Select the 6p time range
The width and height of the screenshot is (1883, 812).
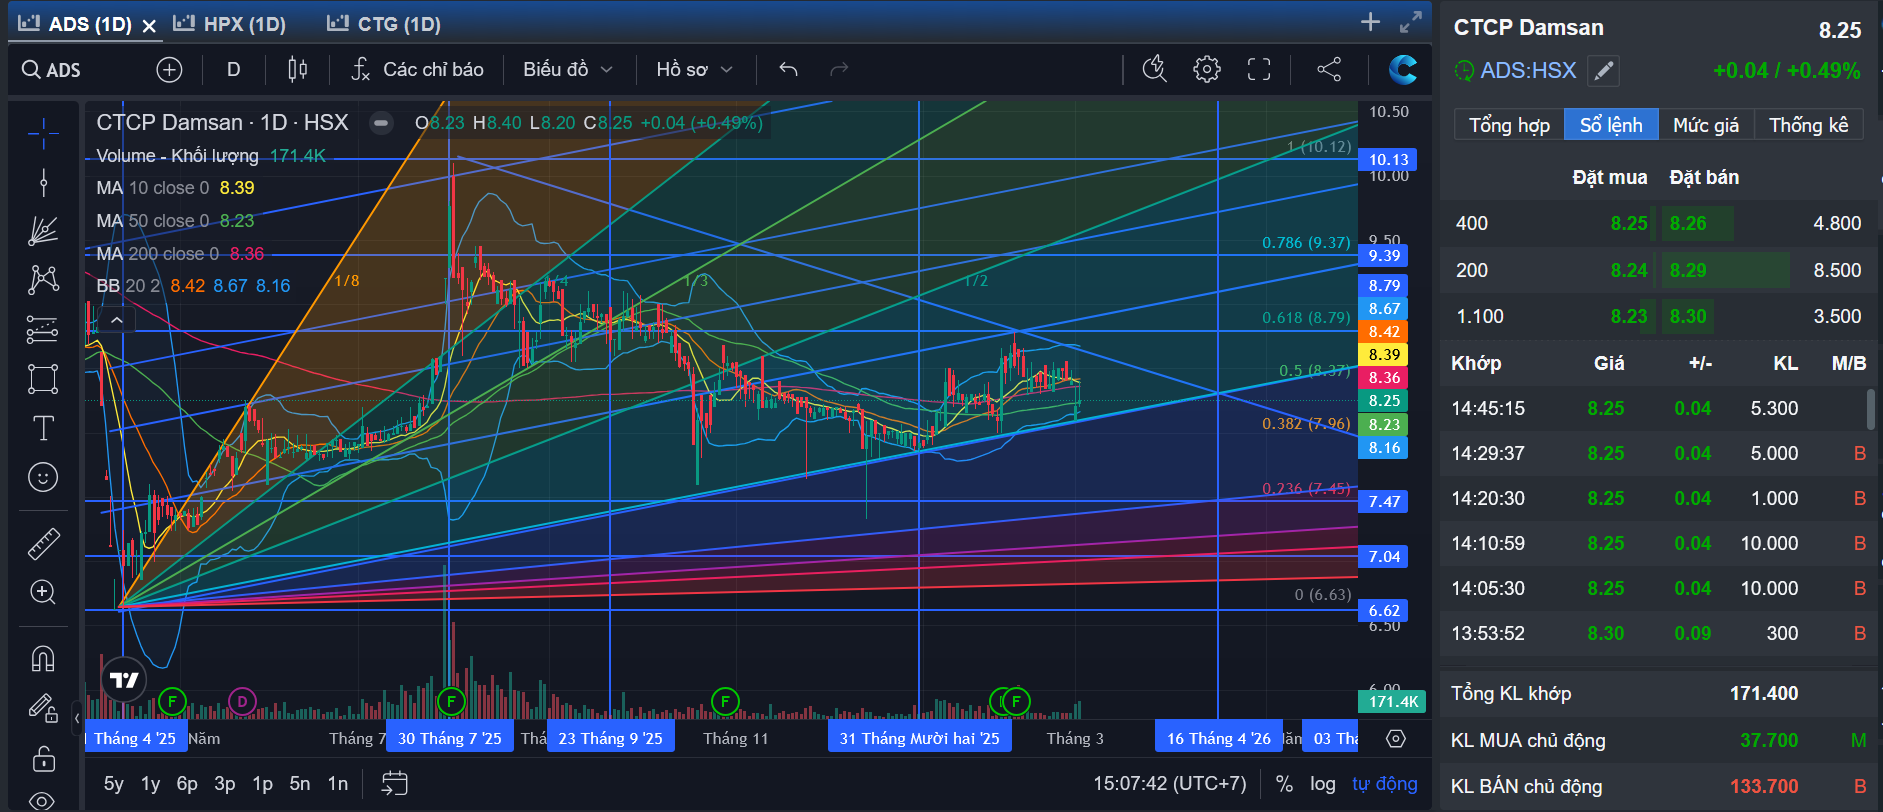187,783
